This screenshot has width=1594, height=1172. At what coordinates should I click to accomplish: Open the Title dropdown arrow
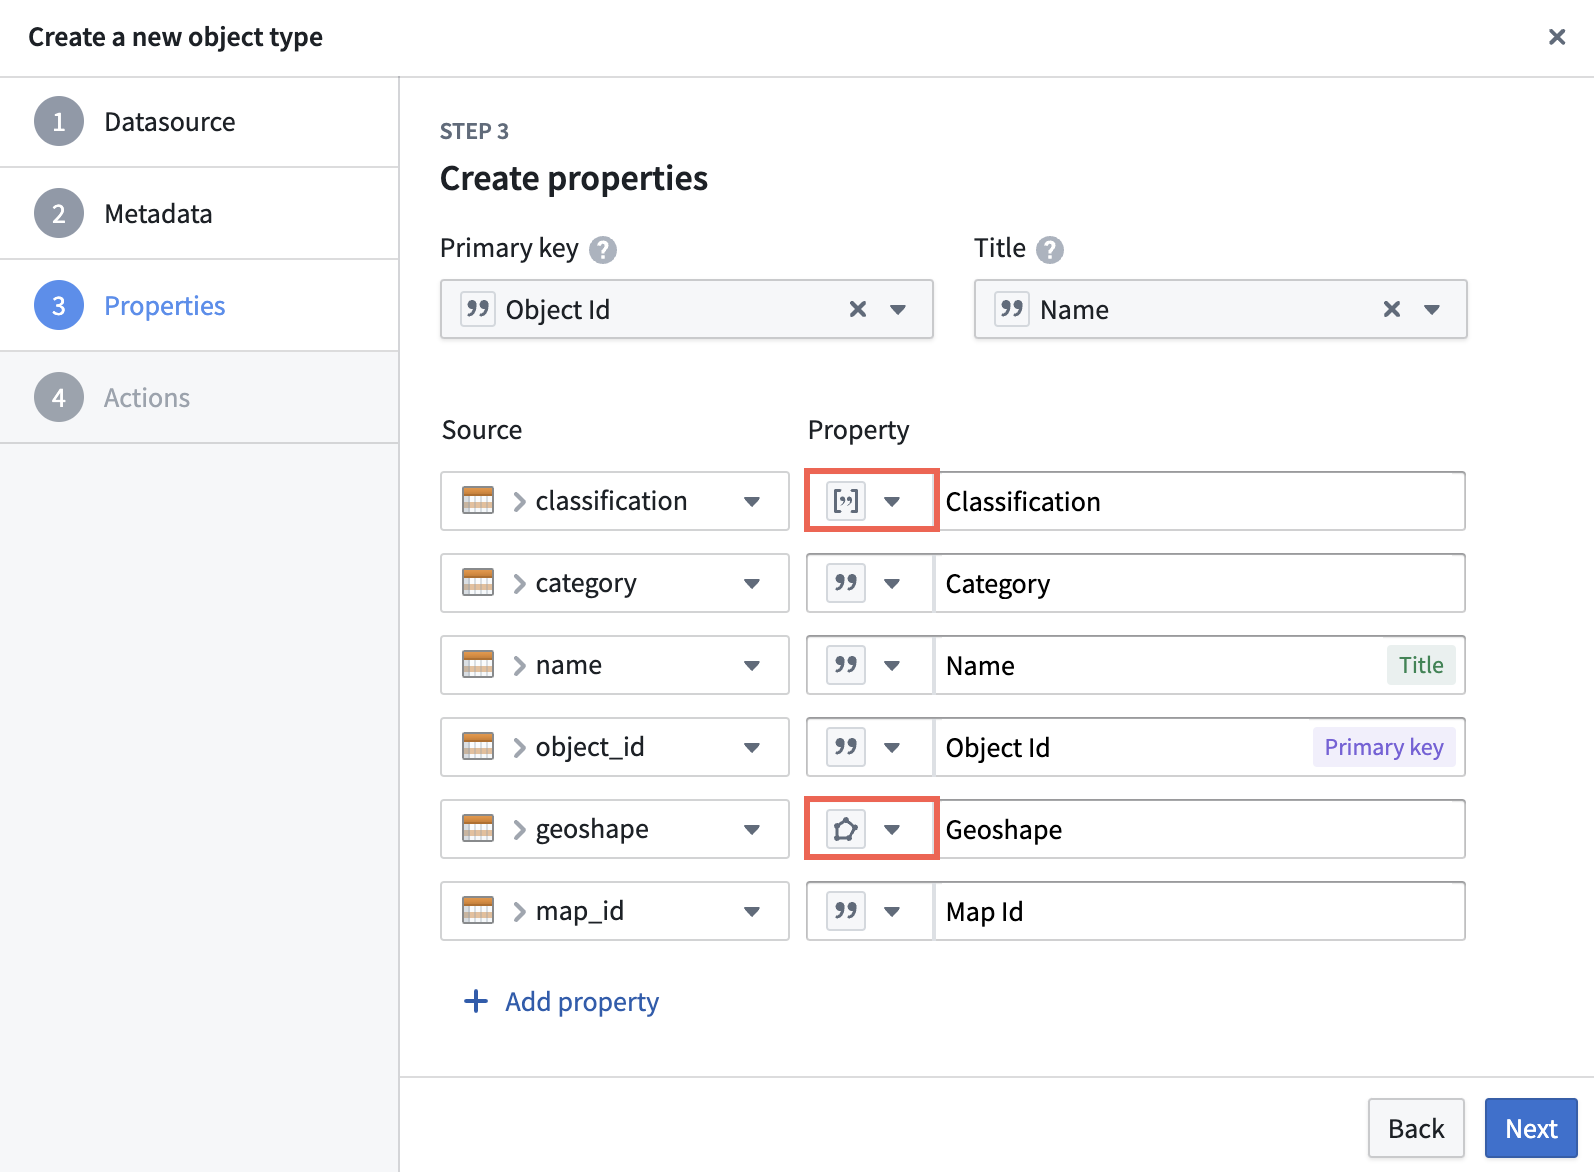click(1432, 309)
